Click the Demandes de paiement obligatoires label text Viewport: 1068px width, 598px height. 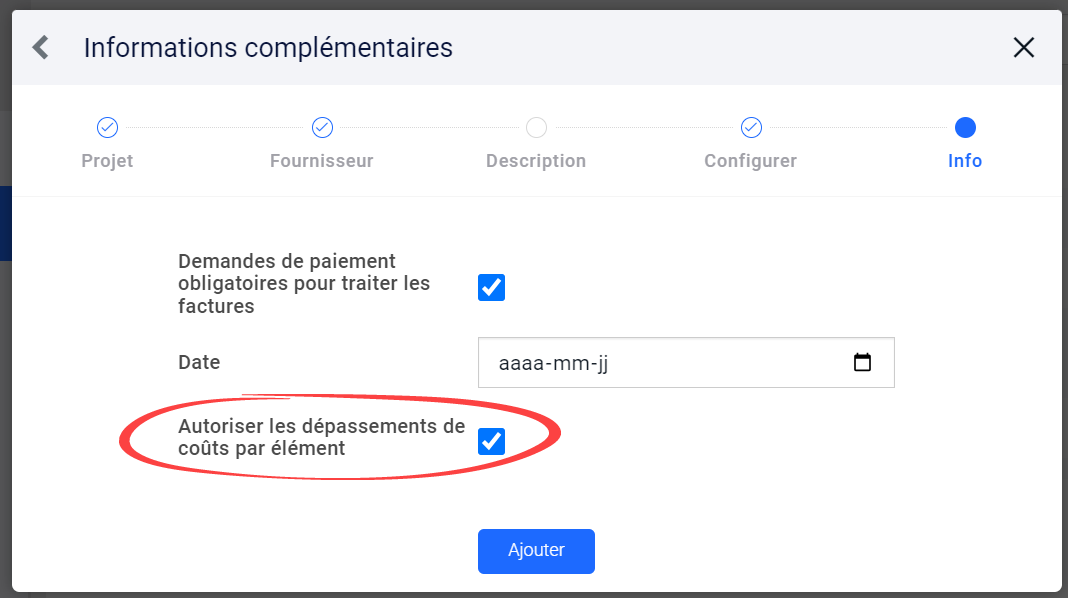click(x=304, y=283)
